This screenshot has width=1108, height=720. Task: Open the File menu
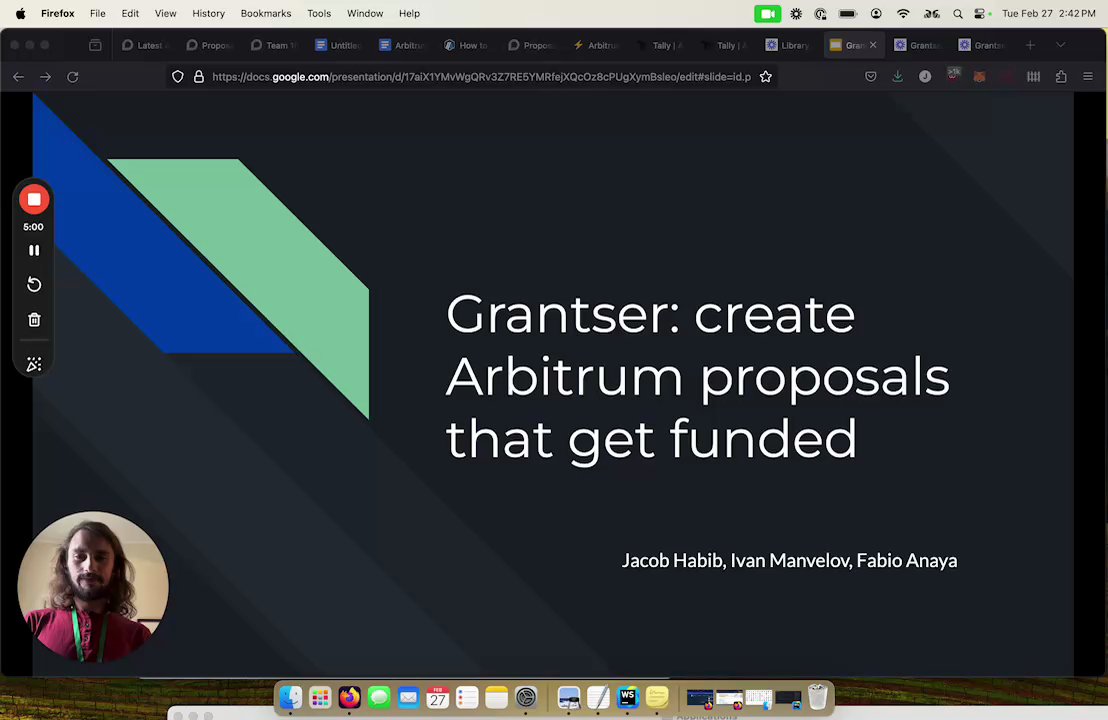coord(98,13)
